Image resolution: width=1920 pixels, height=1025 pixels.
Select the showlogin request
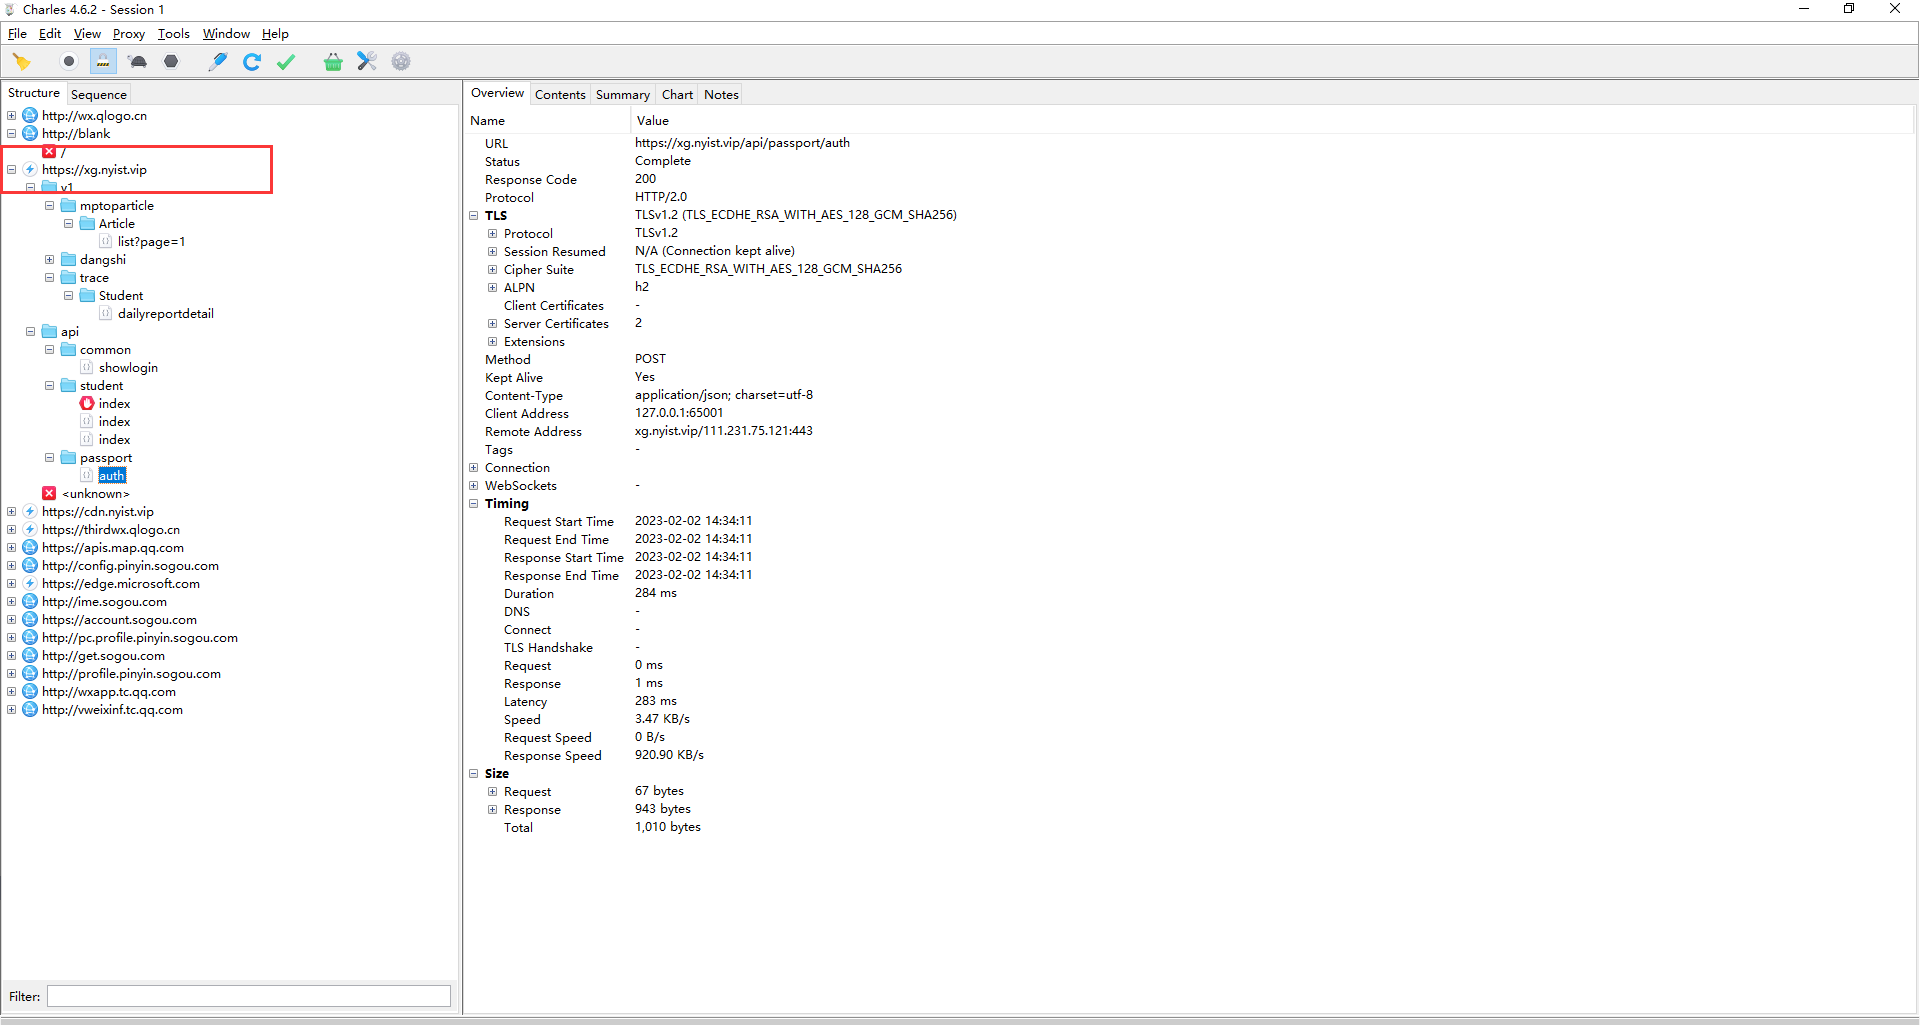(x=128, y=368)
